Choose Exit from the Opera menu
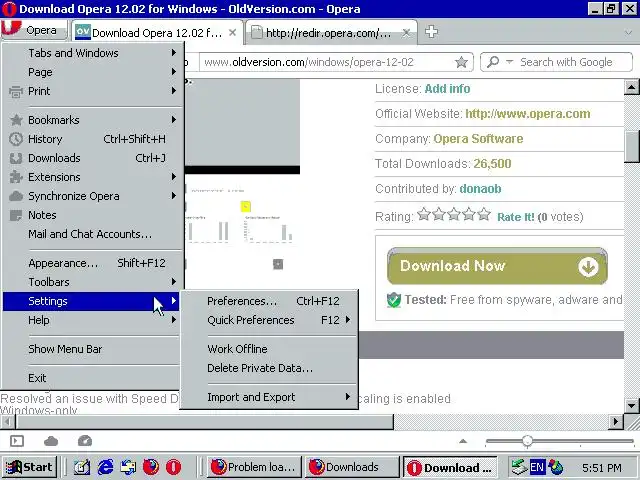Image resolution: width=640 pixels, height=480 pixels. [x=92, y=378]
